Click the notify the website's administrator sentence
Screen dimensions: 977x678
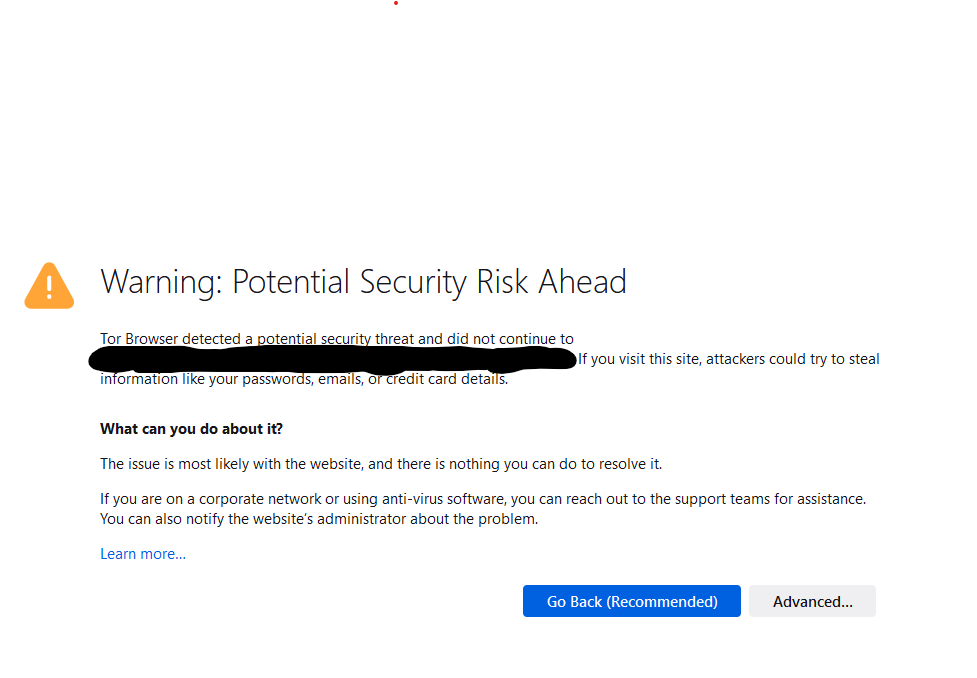click(319, 518)
